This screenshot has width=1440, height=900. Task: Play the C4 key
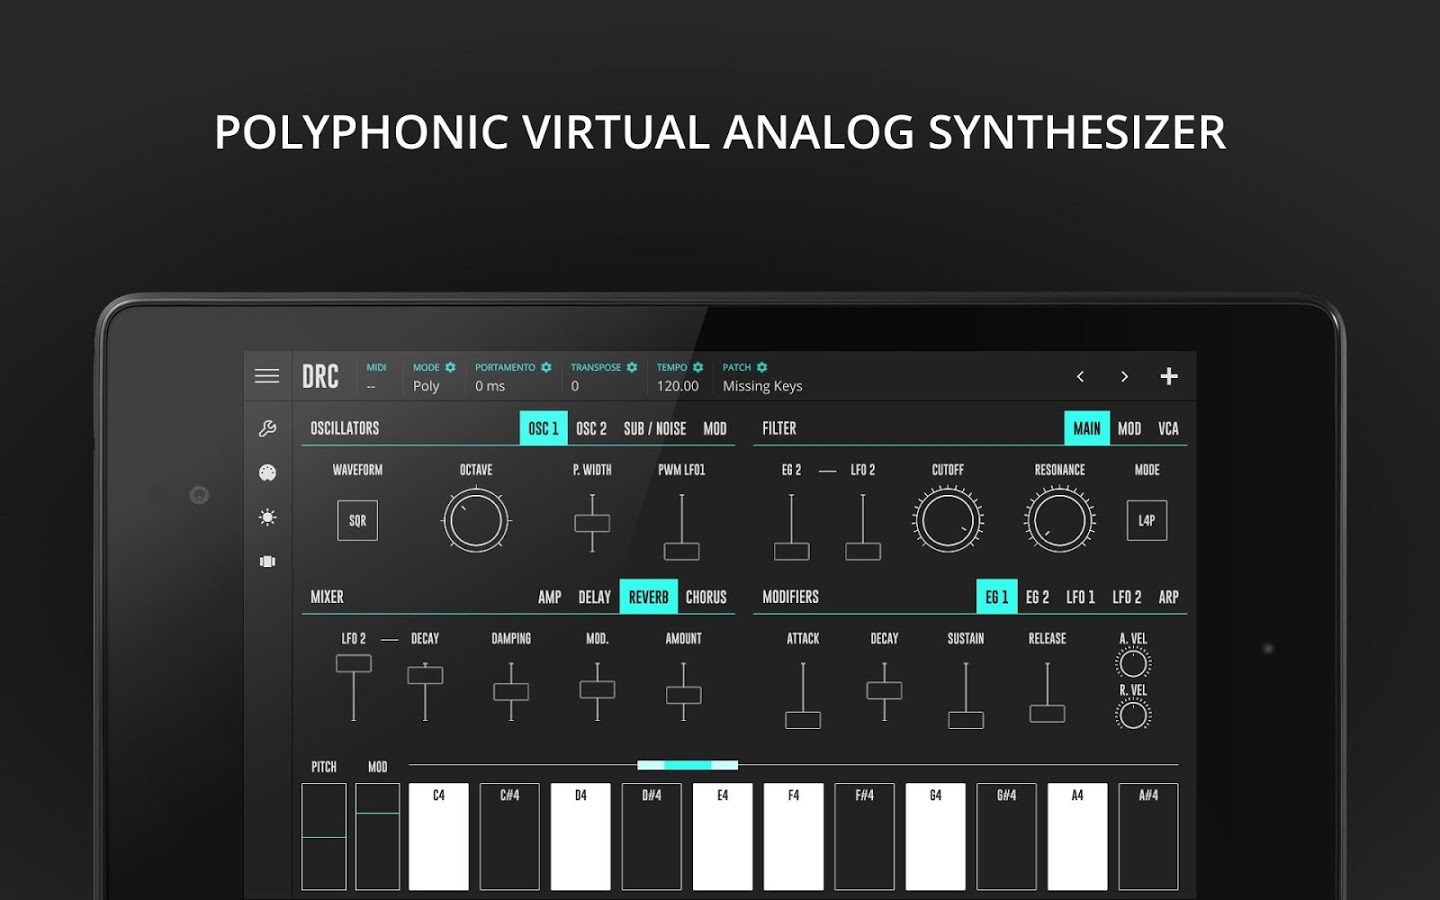439,837
